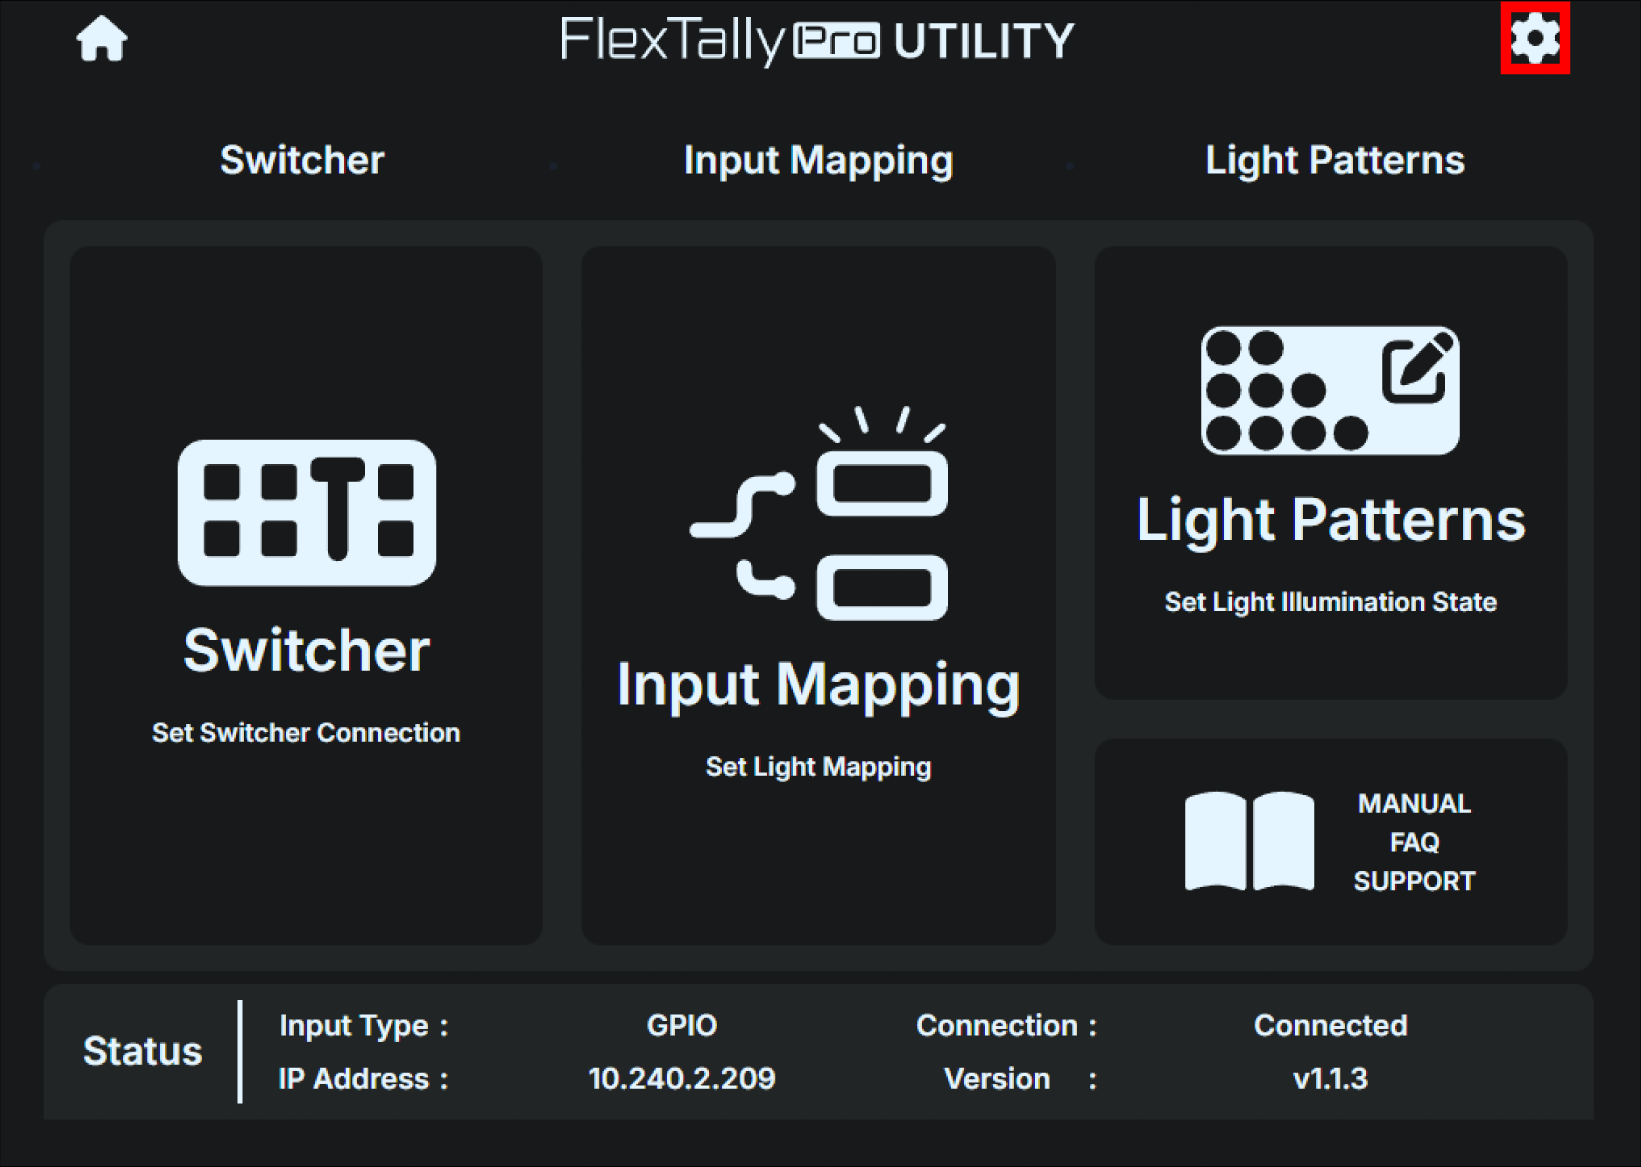Image resolution: width=1641 pixels, height=1167 pixels.
Task: Click the GPIO input type value
Action: pos(682,1025)
